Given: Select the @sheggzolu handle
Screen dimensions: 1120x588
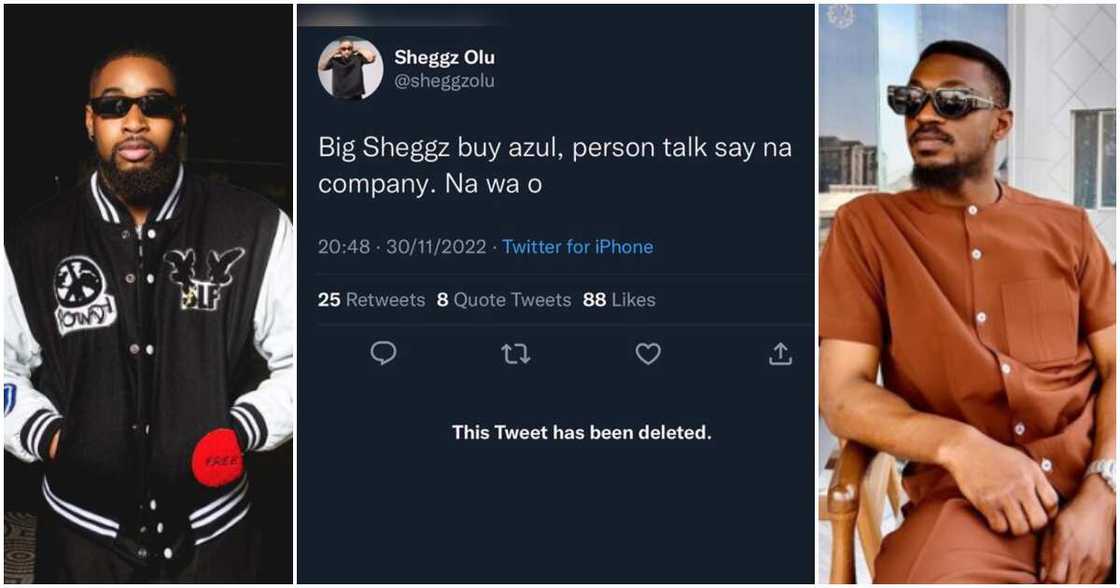Looking at the screenshot, I should (x=445, y=81).
